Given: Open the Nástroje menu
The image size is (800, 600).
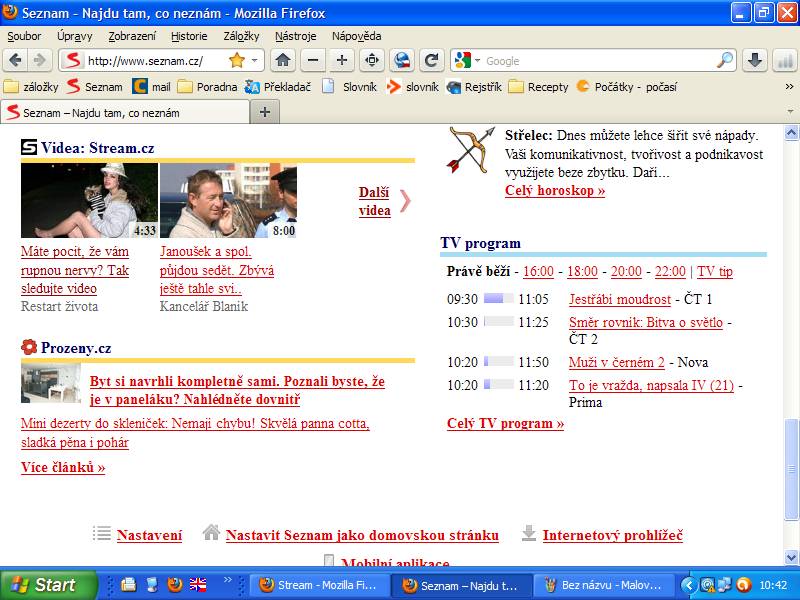Looking at the screenshot, I should click(x=295, y=36).
